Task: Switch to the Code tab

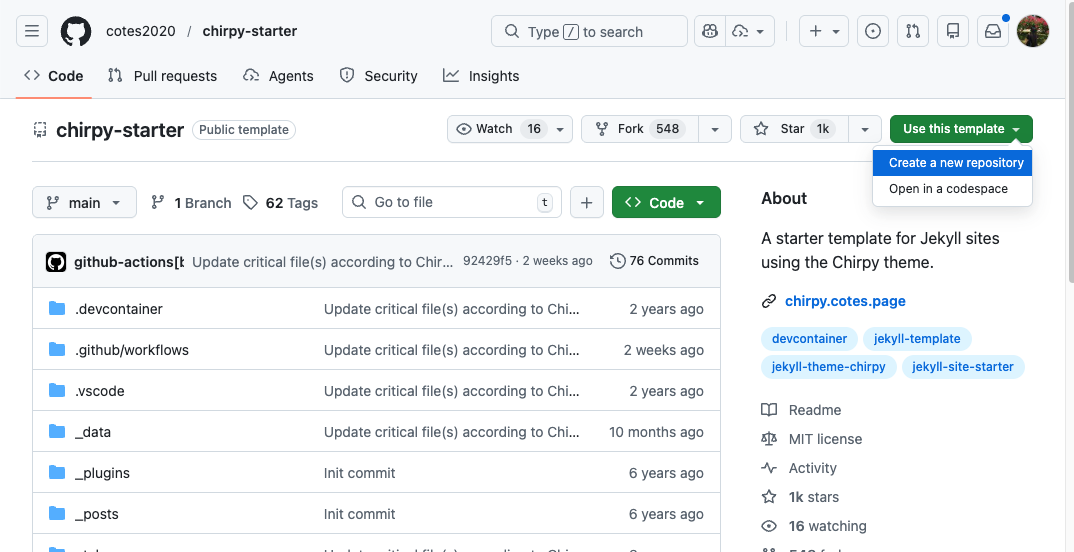Action: tap(53, 76)
